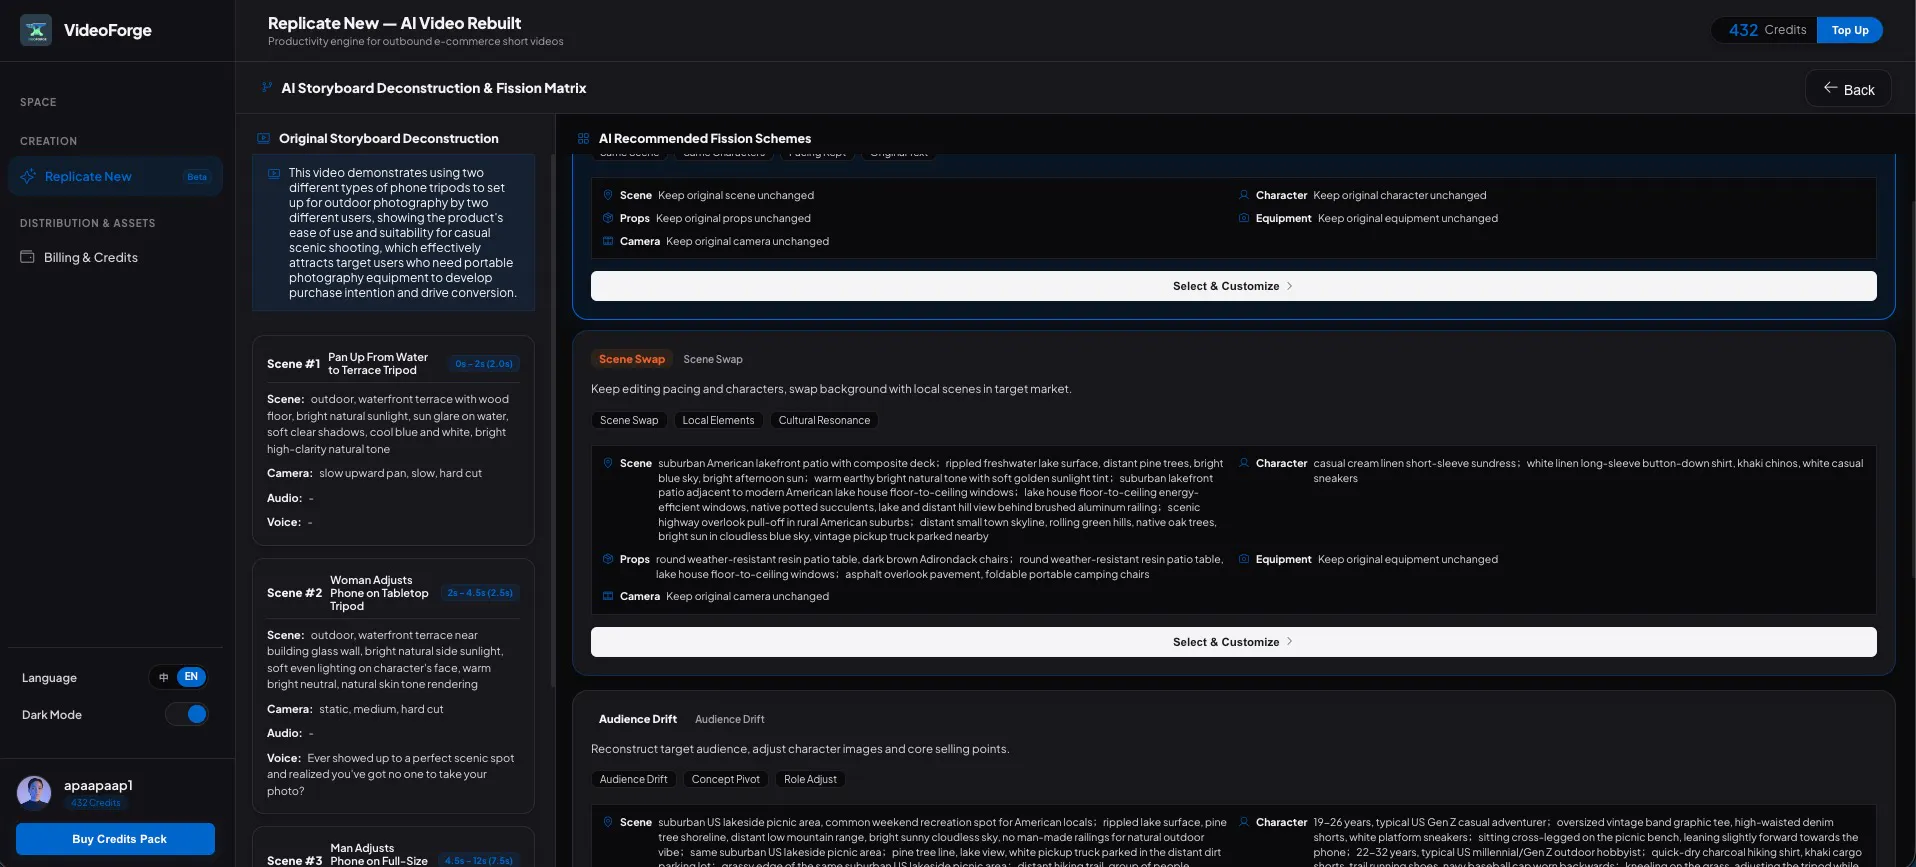Click the Replicate New sparkle icon
The height and width of the screenshot is (867, 1916).
[x=28, y=176]
